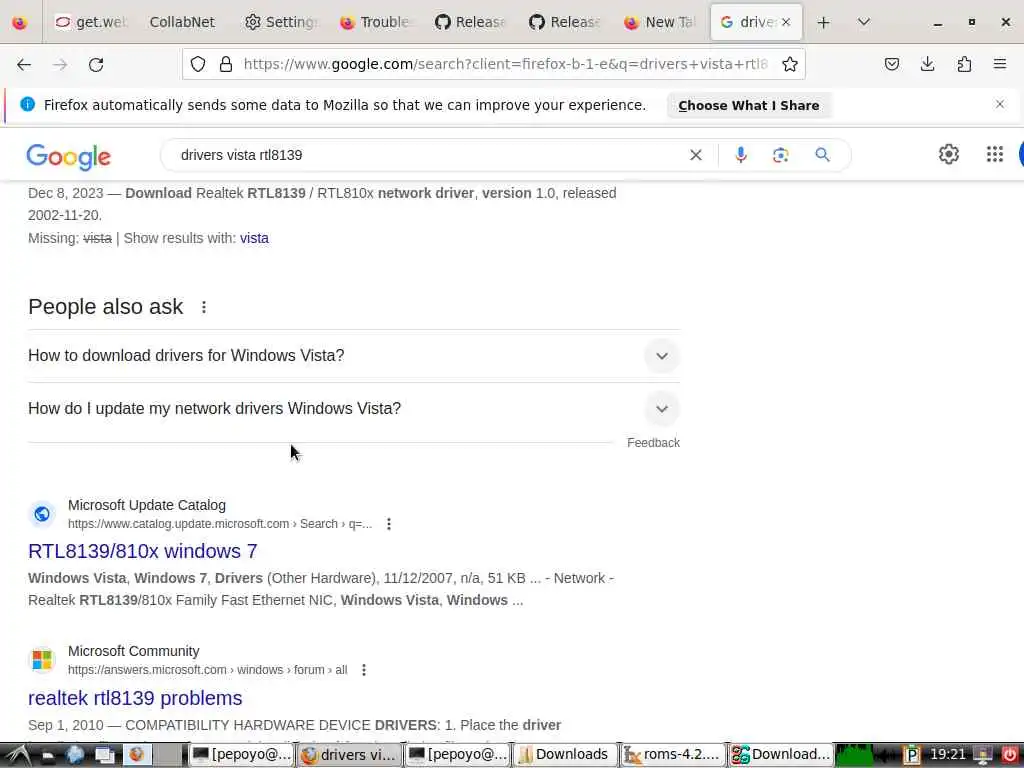Click the Microsoft Community favicon
Screen dimensions: 1024x768
(42, 660)
